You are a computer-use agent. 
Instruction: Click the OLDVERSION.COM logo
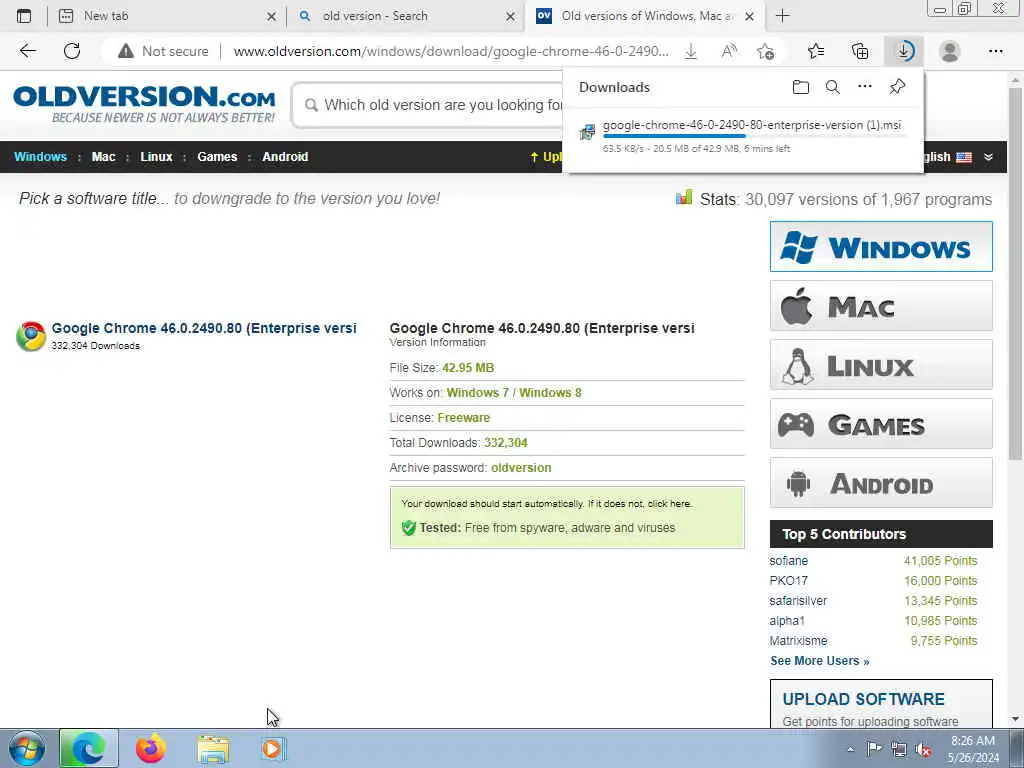point(144,103)
